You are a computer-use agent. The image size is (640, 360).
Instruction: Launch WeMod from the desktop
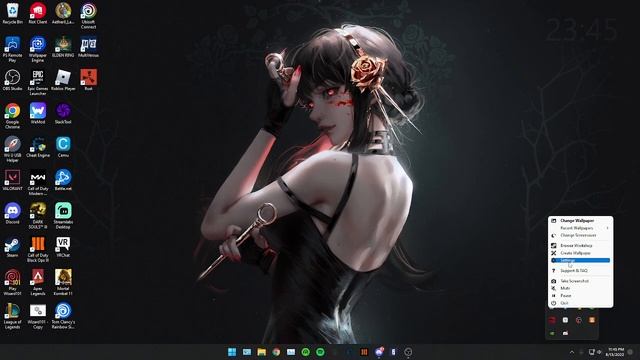(x=38, y=113)
